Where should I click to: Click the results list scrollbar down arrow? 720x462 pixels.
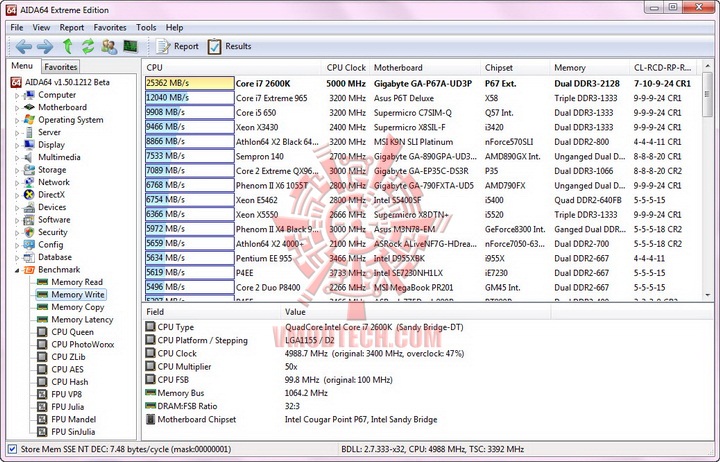tap(708, 295)
